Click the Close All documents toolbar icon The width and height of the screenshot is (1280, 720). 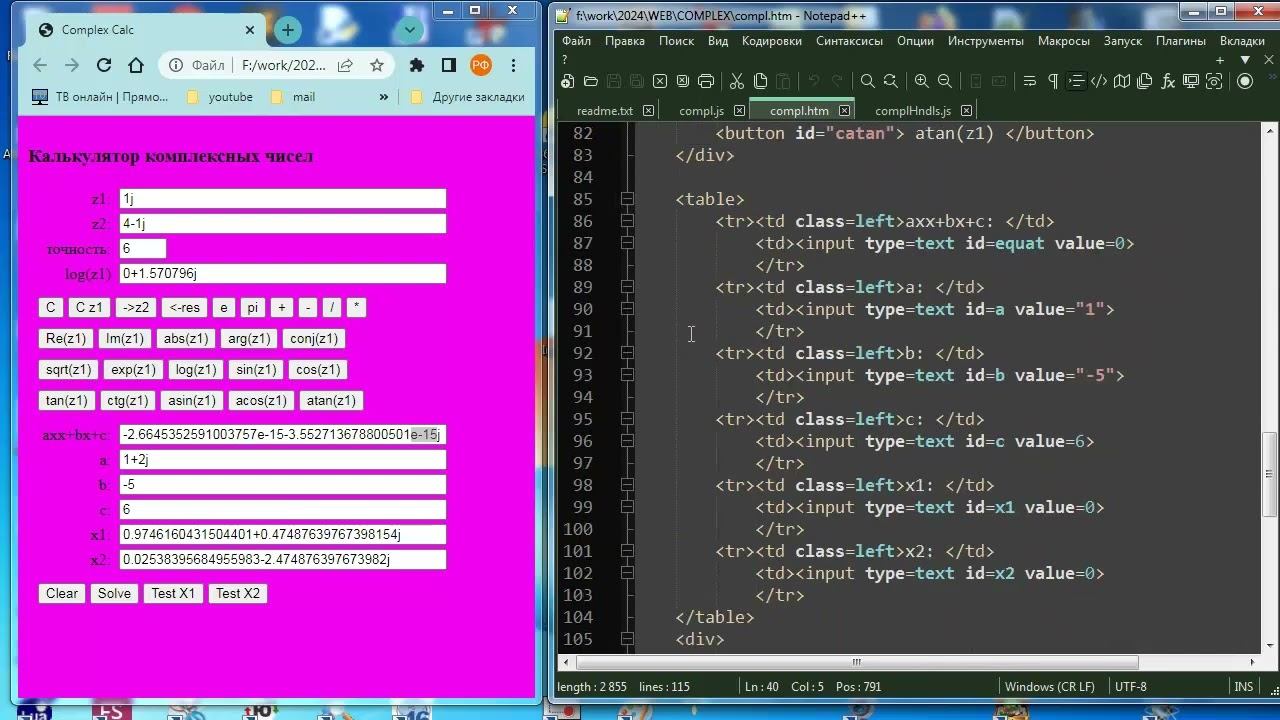pyautogui.click(x=683, y=81)
